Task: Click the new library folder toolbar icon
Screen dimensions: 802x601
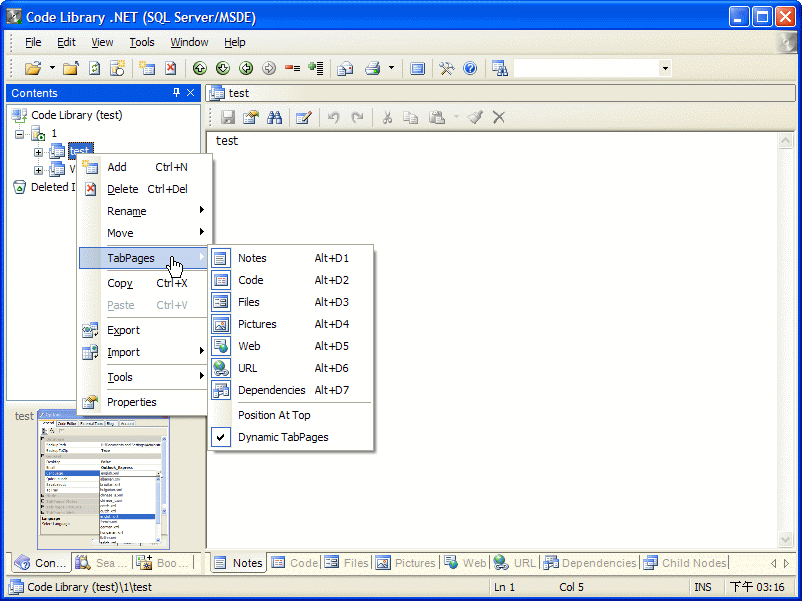Action: tap(71, 68)
